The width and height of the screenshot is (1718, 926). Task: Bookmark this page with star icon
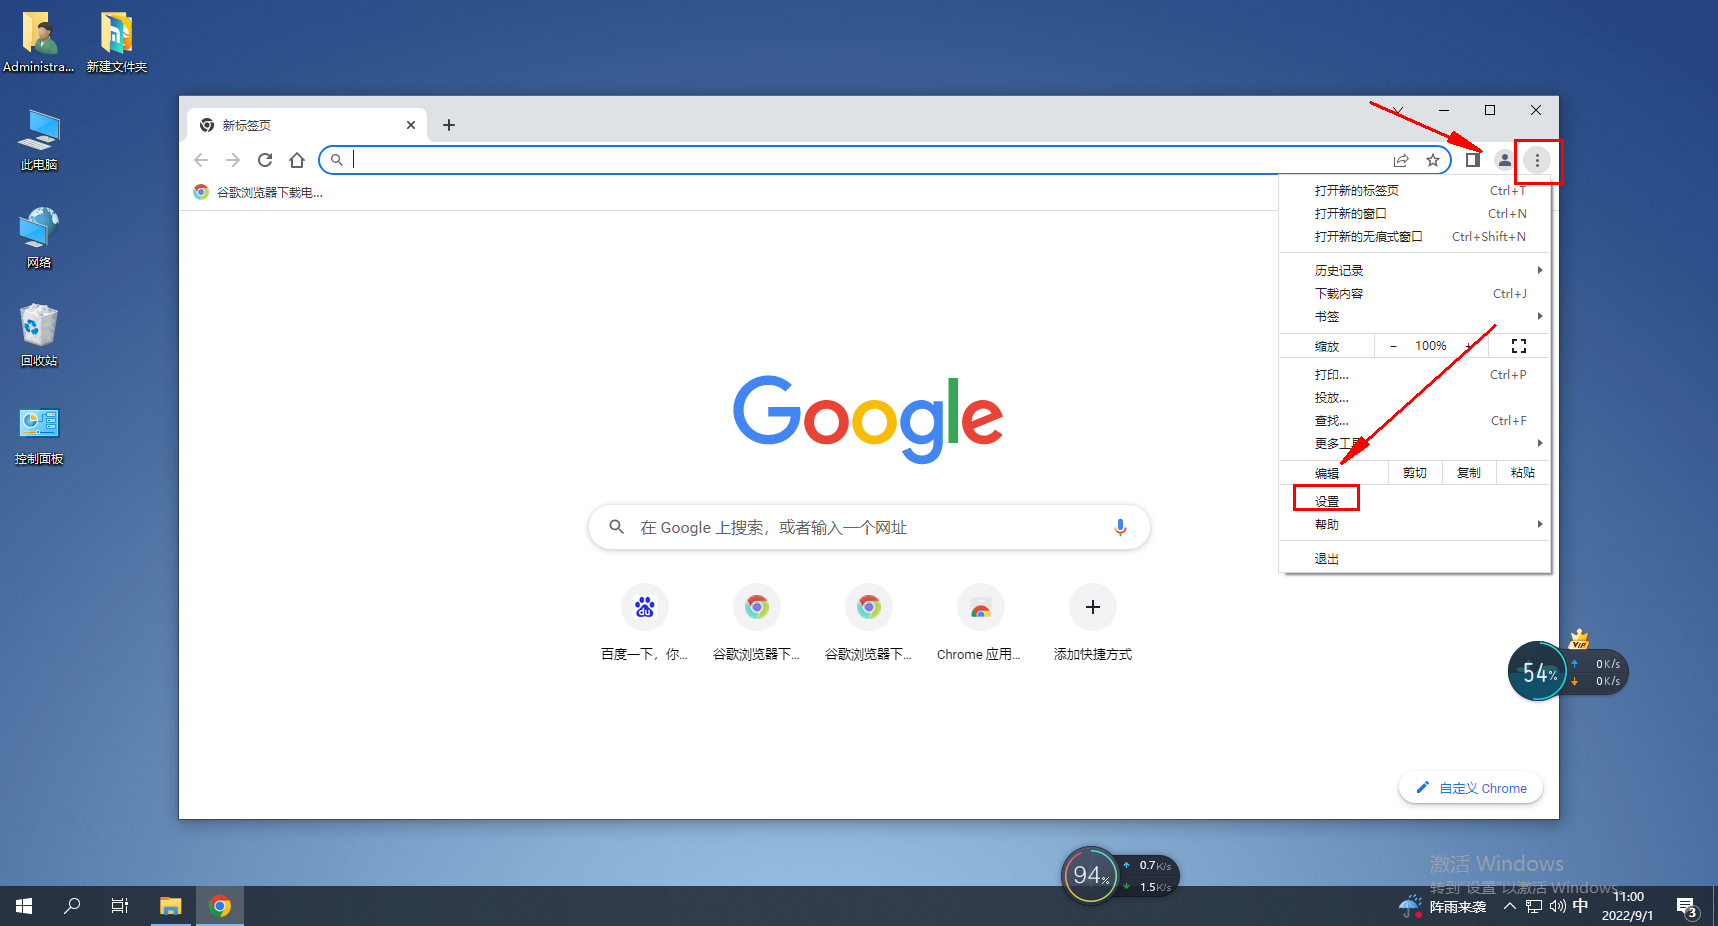1433,160
